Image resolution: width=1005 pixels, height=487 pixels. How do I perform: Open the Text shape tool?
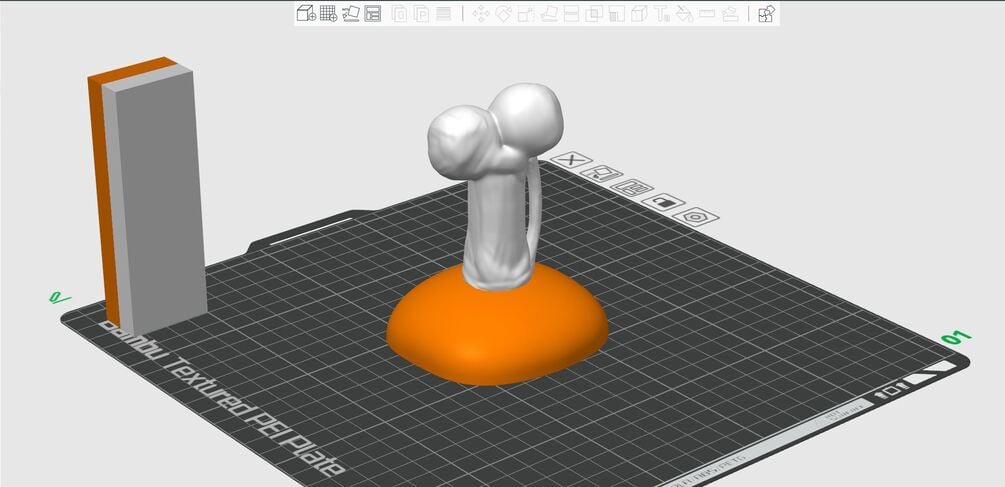point(662,13)
